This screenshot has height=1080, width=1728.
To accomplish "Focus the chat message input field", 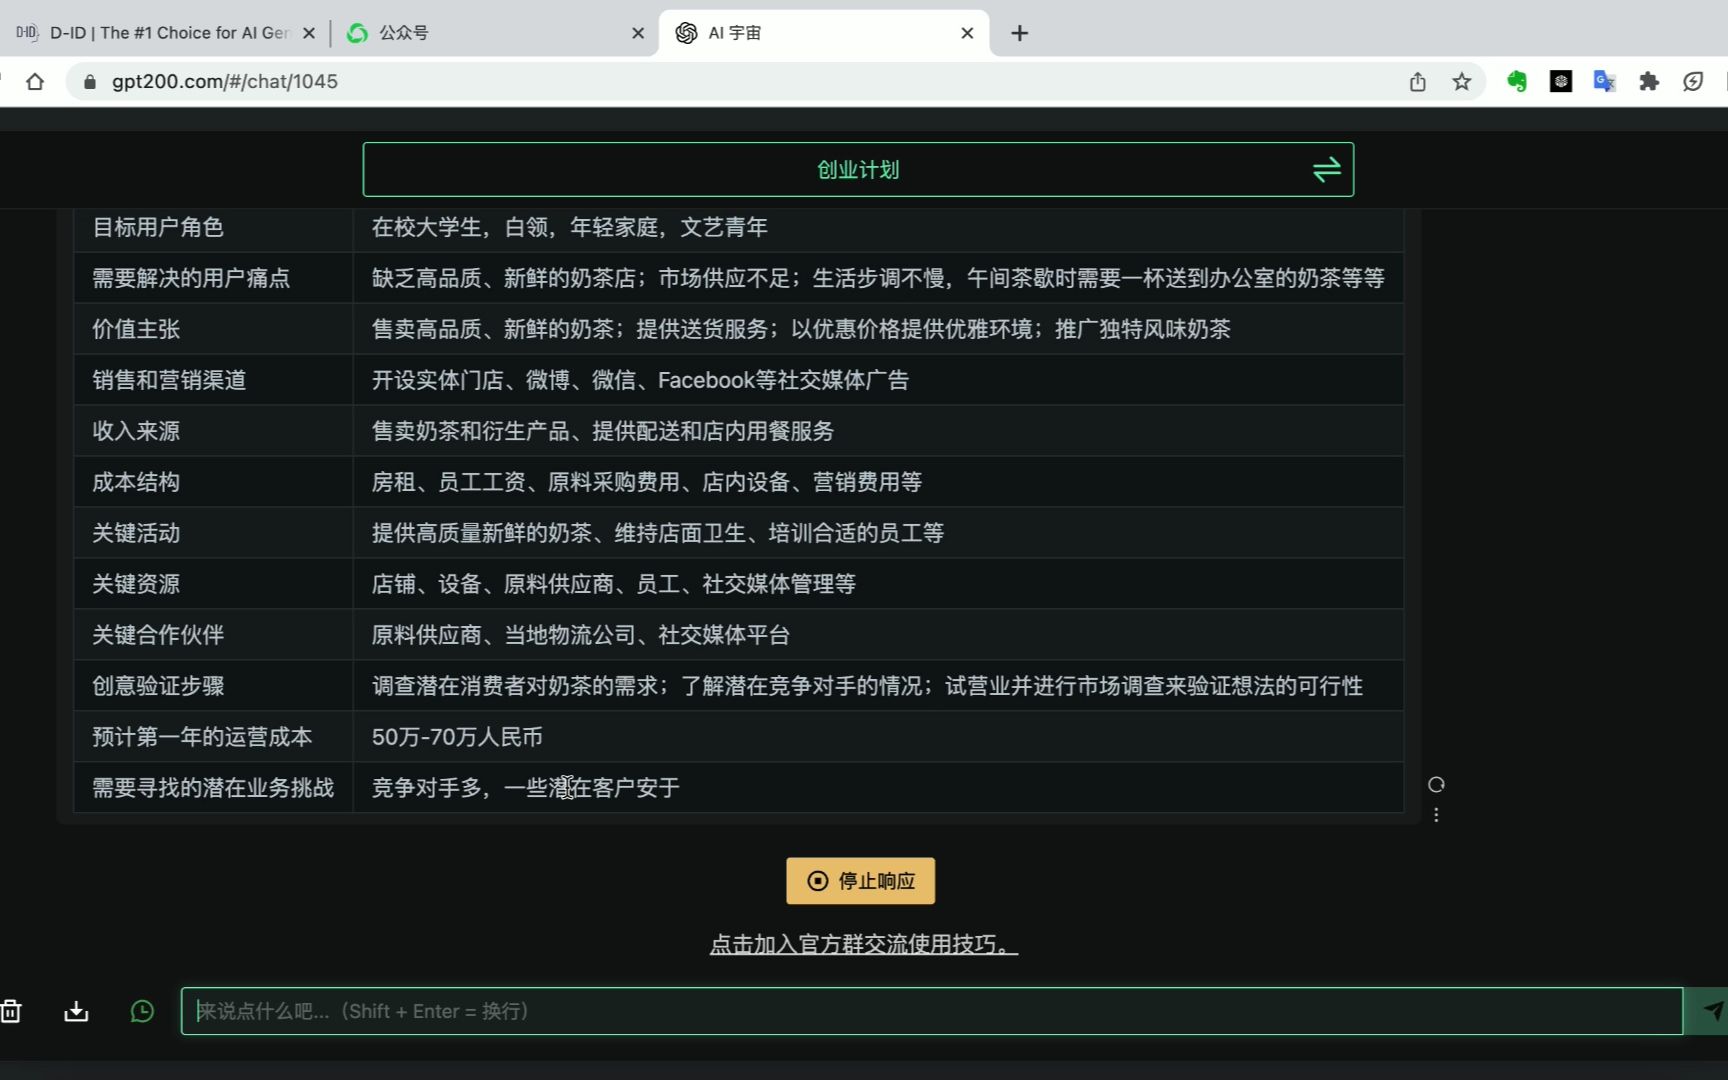I will 931,1011.
